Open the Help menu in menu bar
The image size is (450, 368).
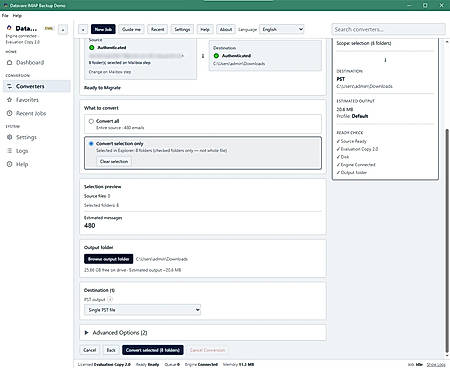pos(17,16)
